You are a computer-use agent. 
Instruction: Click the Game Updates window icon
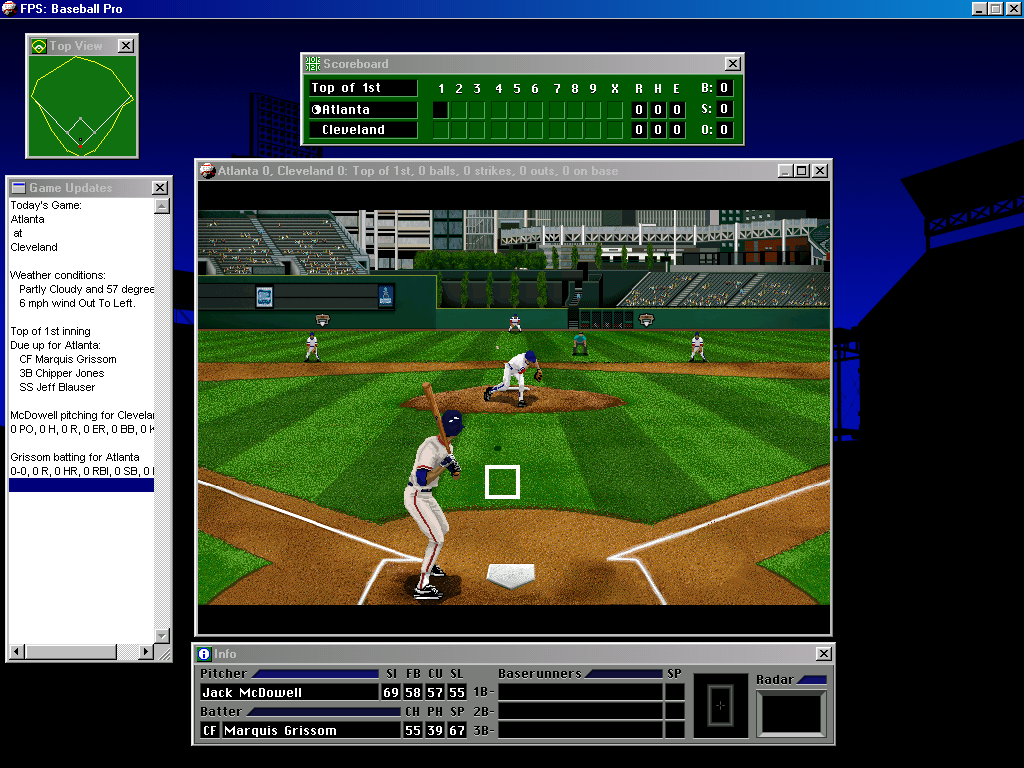(x=18, y=188)
